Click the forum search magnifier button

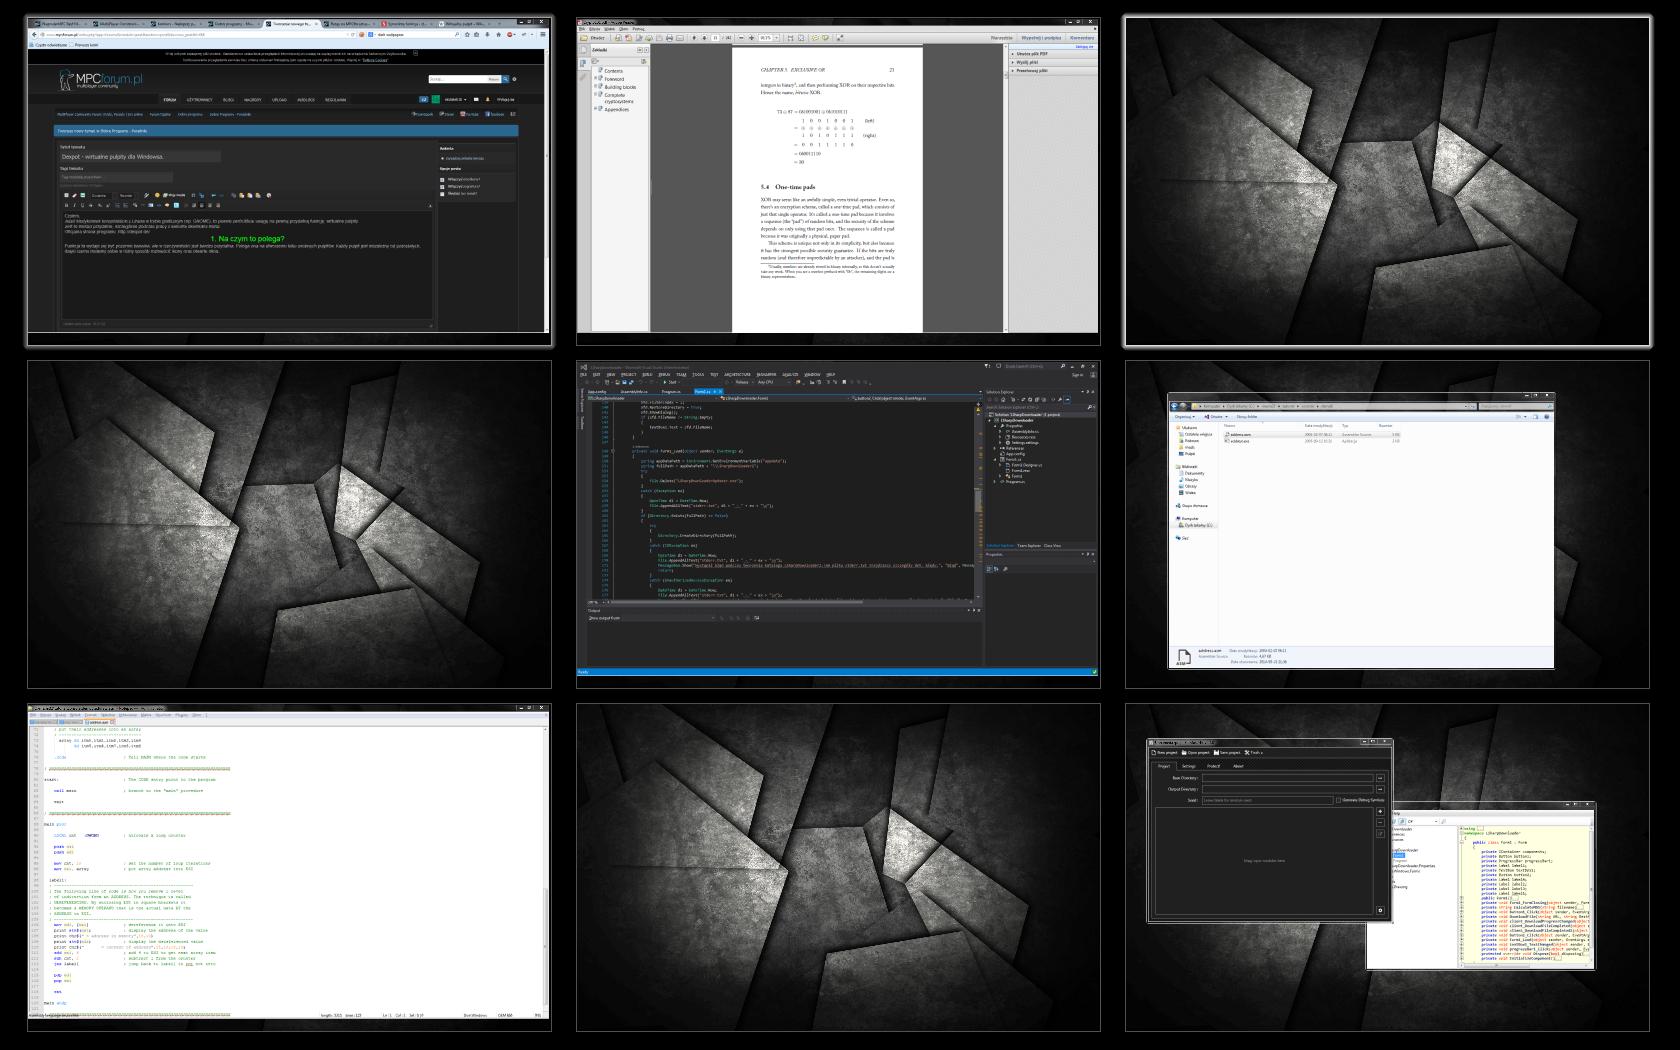(506, 79)
